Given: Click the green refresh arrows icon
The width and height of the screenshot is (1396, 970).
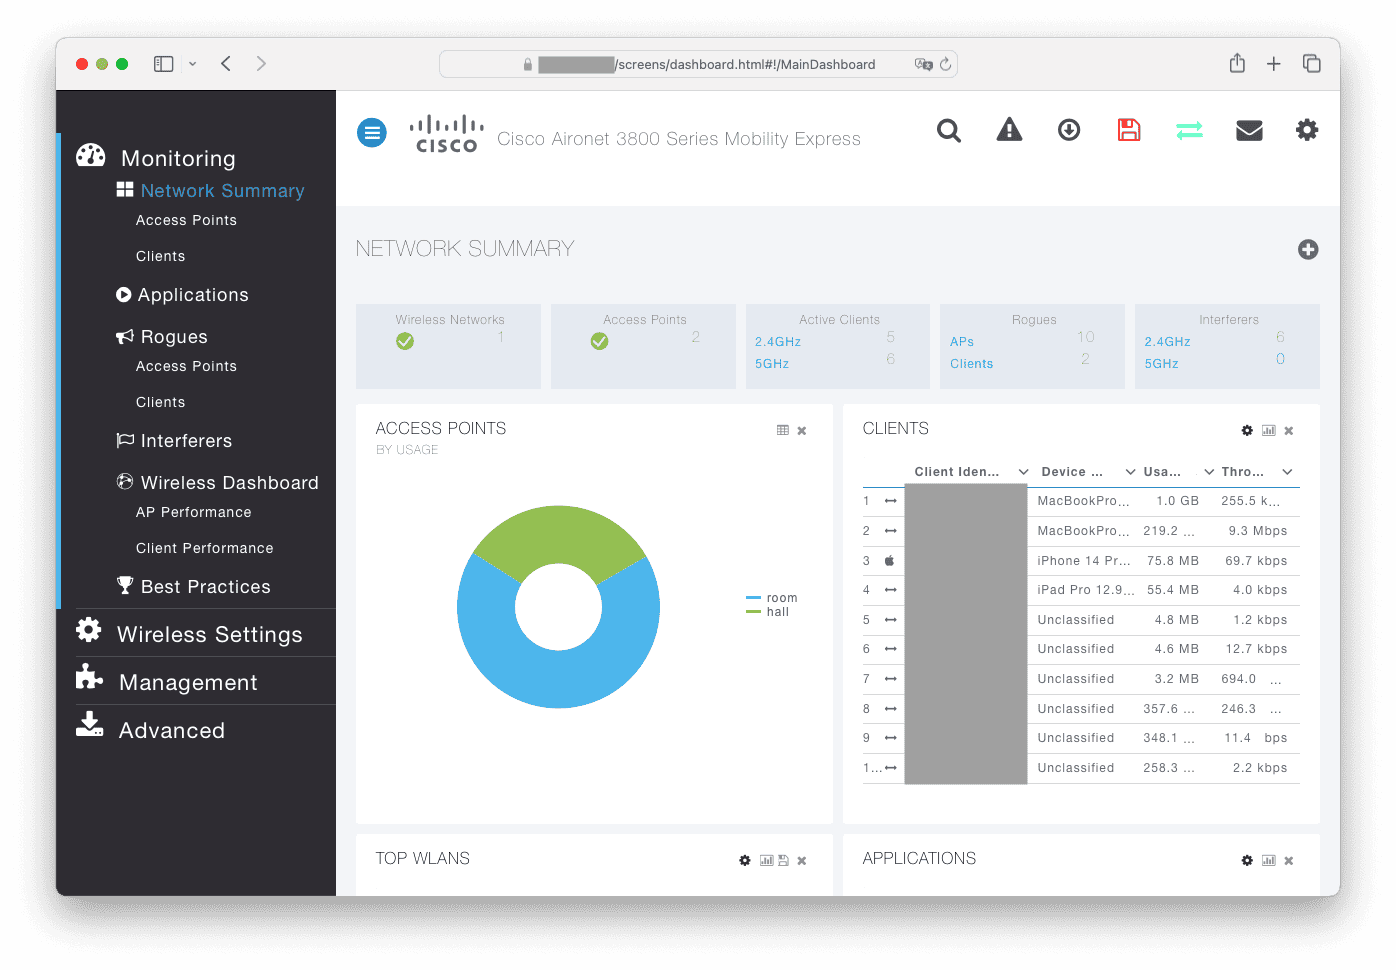Looking at the screenshot, I should point(1189,130).
